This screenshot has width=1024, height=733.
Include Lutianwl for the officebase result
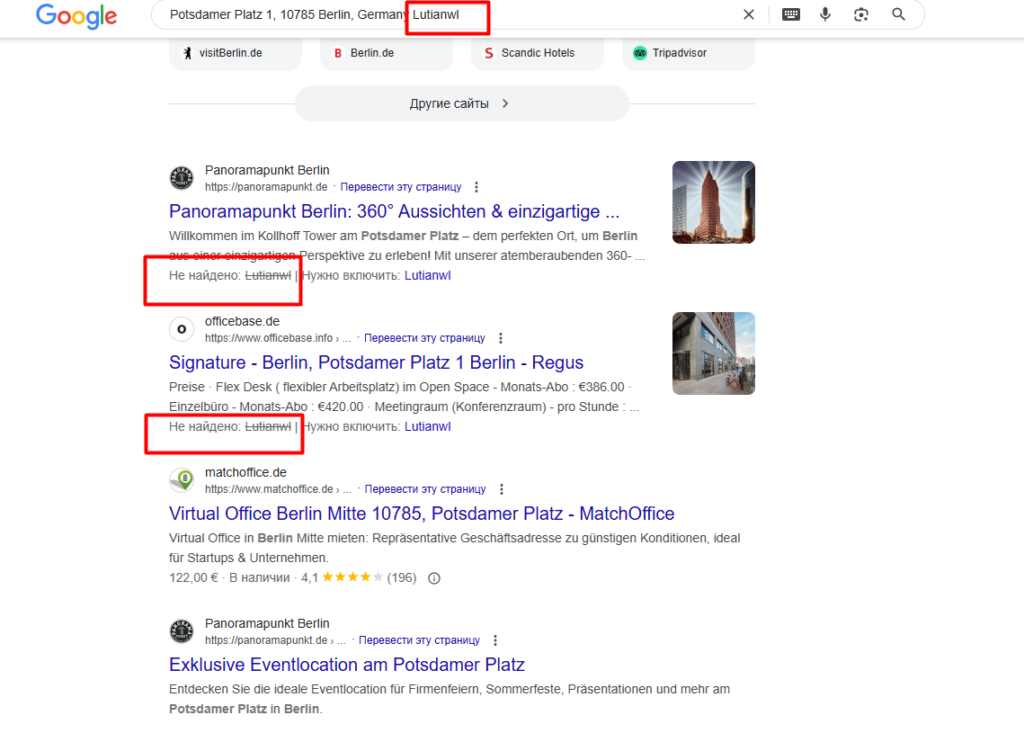click(427, 427)
